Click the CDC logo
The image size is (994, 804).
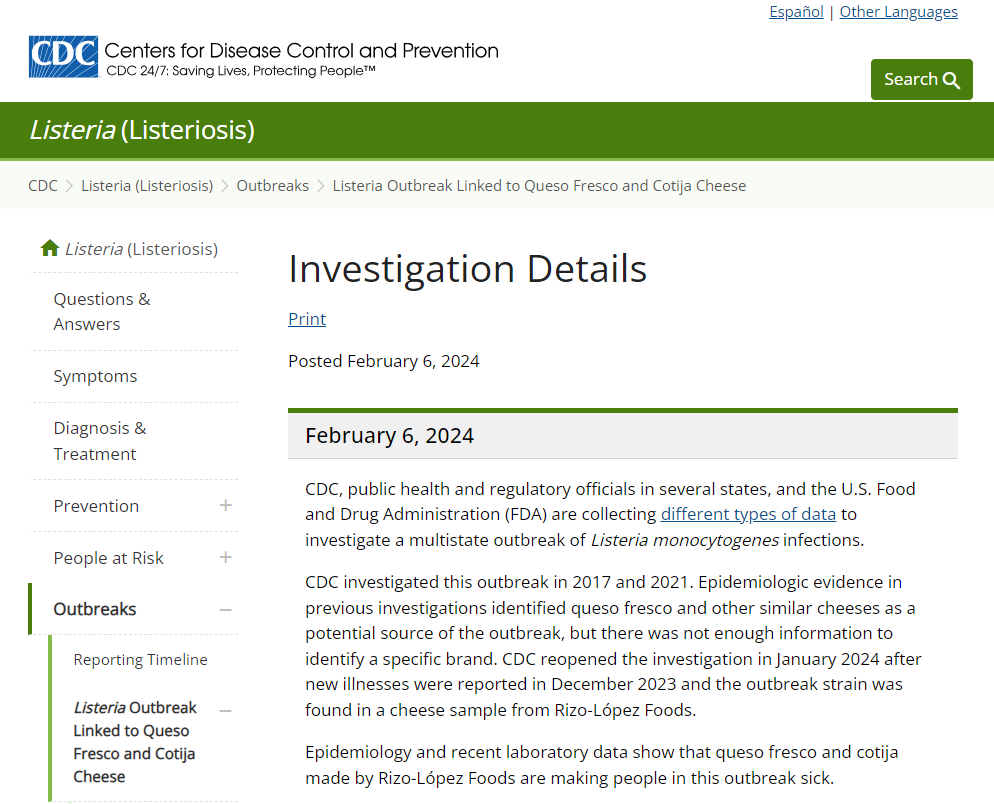click(x=63, y=56)
